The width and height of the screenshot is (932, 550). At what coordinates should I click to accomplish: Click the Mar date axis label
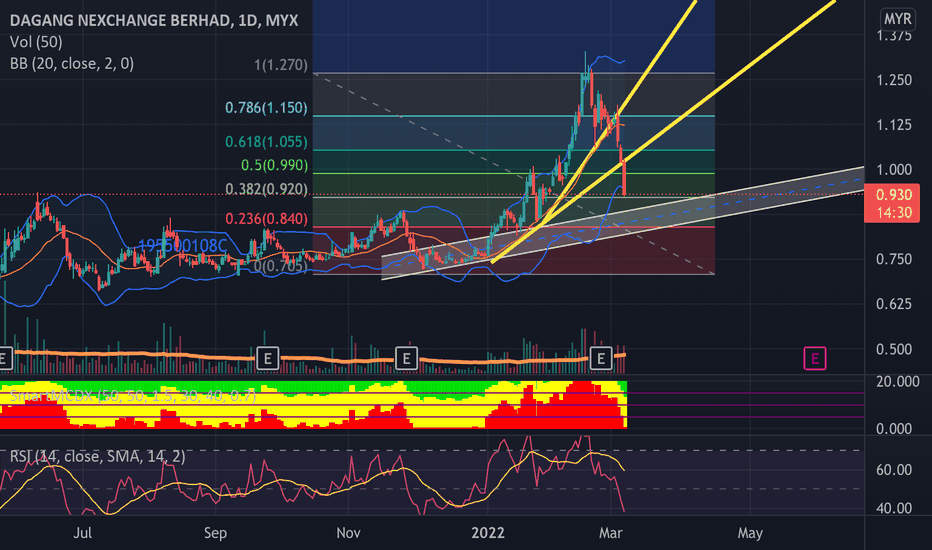(610, 533)
